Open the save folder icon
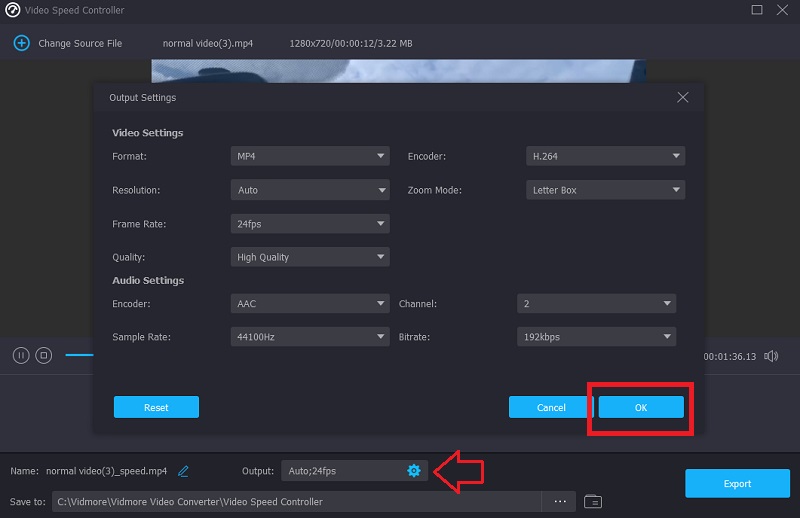This screenshot has width=800, height=518. (593, 501)
